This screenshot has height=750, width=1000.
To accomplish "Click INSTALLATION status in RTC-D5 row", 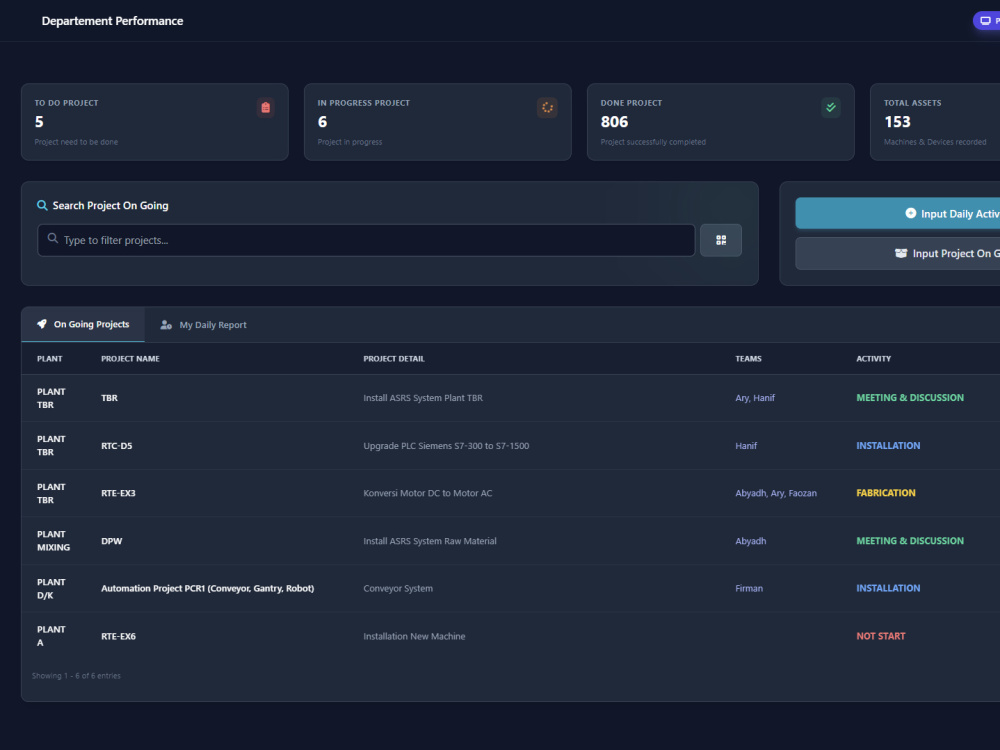I will [x=888, y=446].
